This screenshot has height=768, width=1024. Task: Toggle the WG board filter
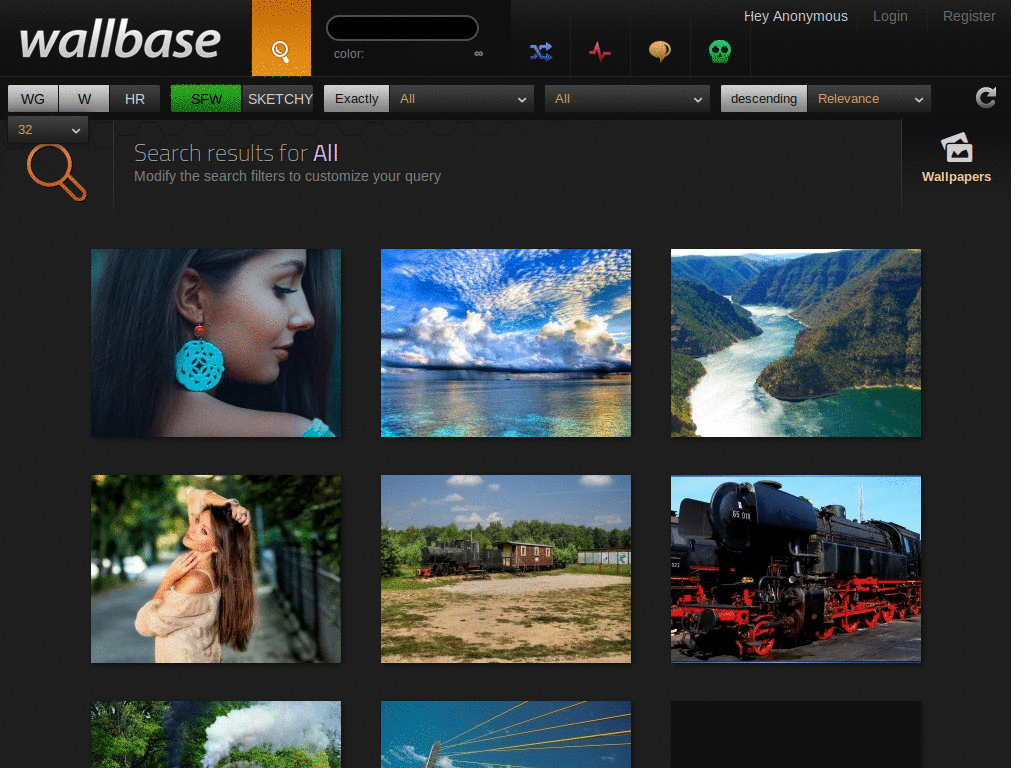tap(31, 98)
